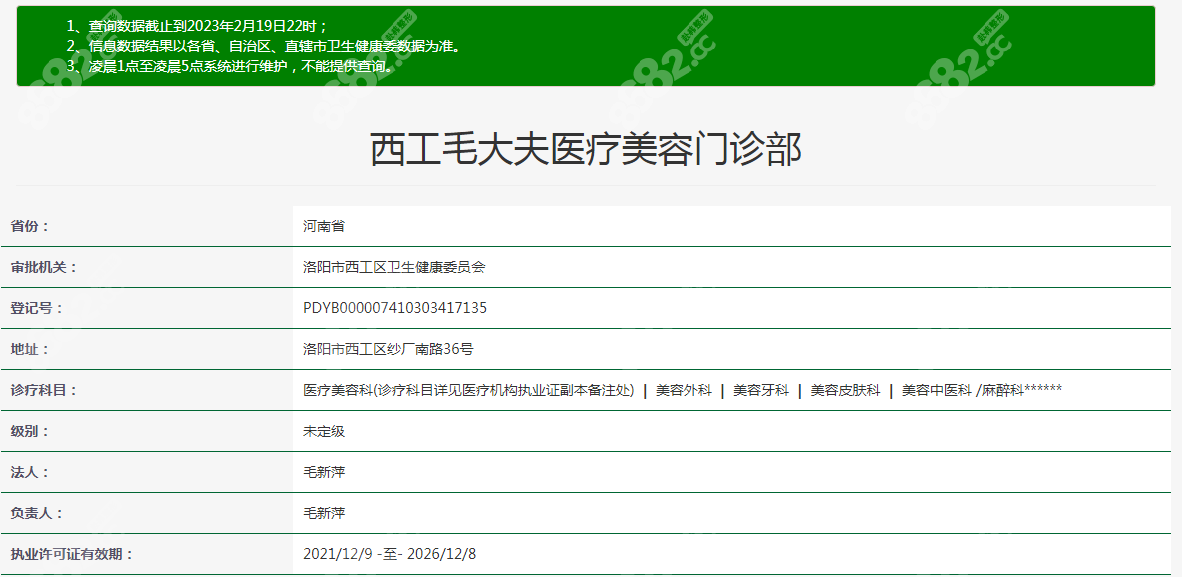
Task: Select the value 未定级
Action: click(323, 431)
